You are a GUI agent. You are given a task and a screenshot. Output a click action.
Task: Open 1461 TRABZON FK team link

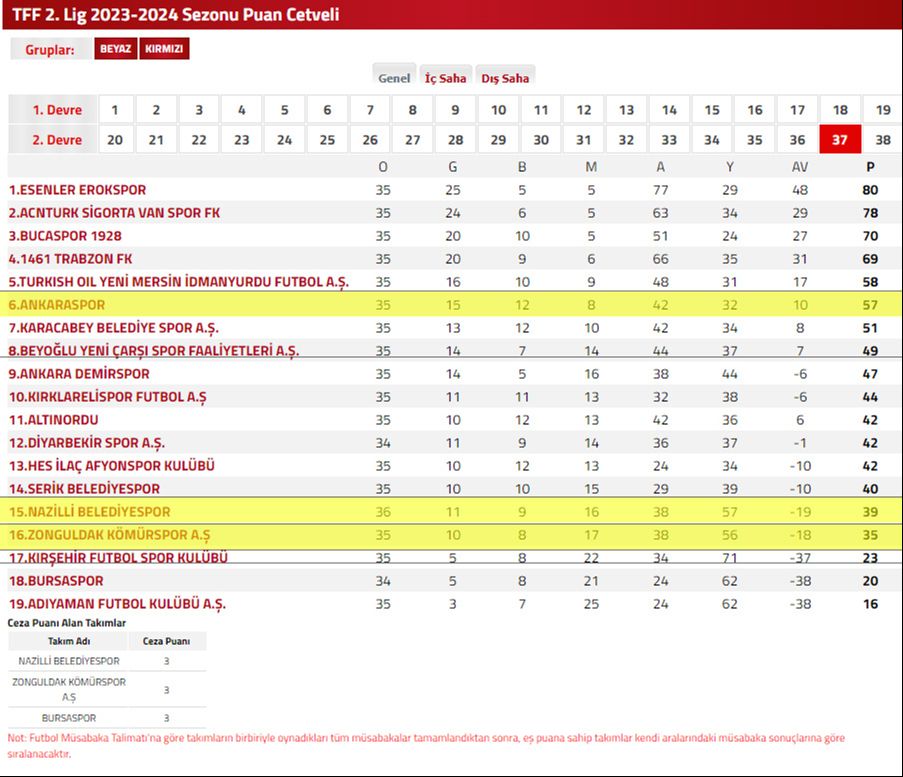[70, 259]
